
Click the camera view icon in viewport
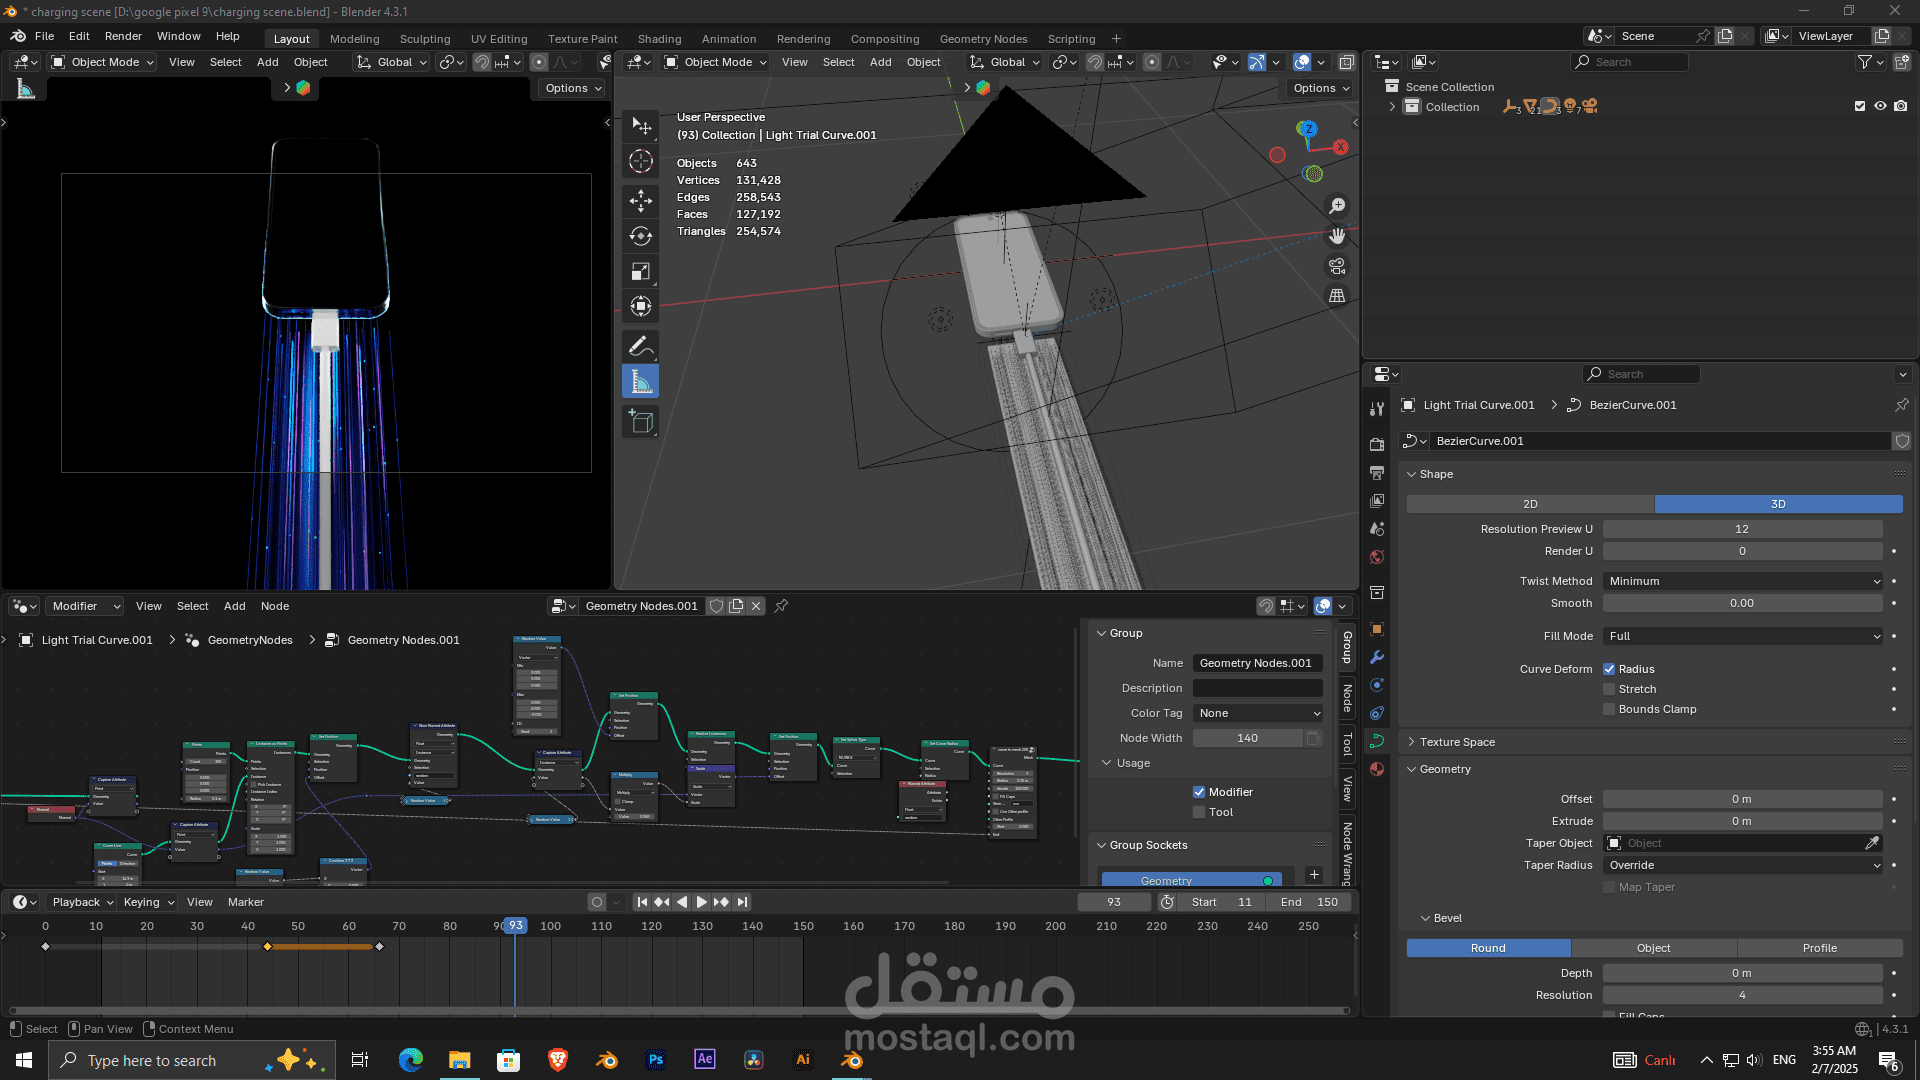(x=1337, y=266)
